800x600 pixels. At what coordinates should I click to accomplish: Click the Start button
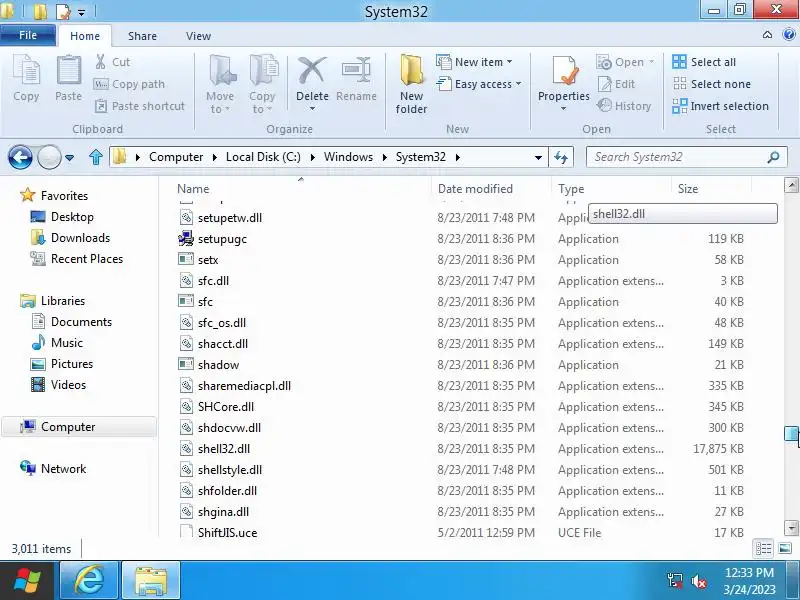[27, 580]
